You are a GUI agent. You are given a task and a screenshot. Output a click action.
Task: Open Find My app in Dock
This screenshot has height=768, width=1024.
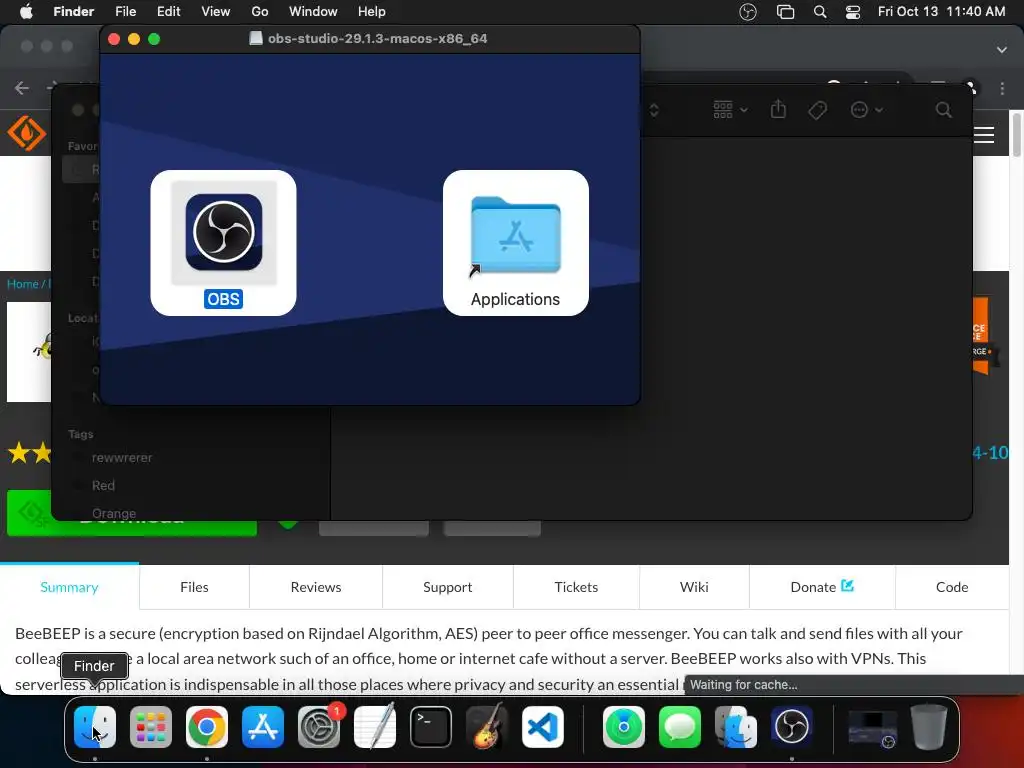[624, 727]
